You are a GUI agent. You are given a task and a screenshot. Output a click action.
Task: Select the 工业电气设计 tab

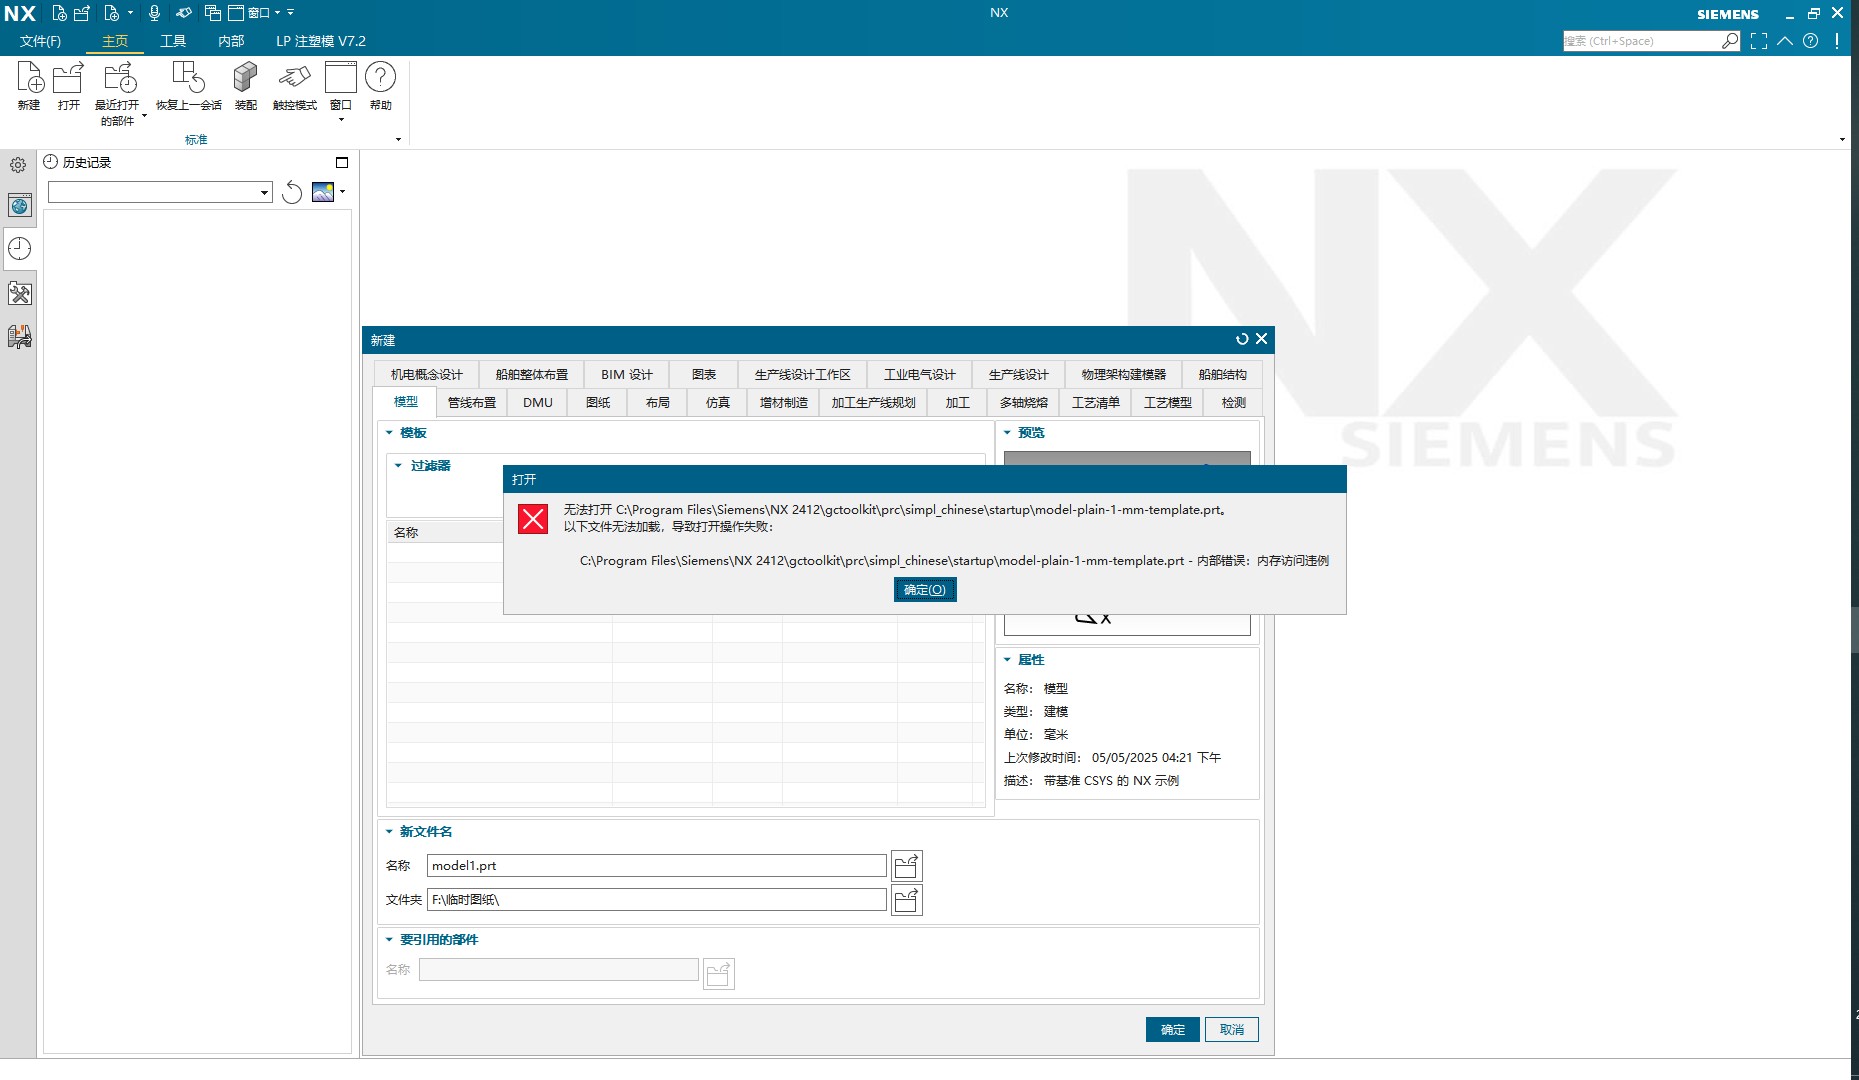coord(920,374)
